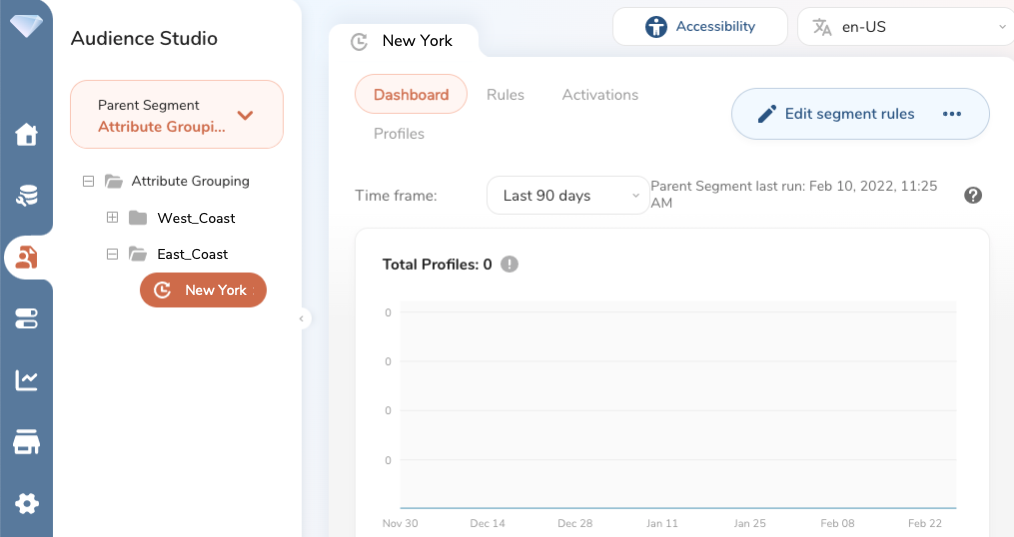Switch to the Activations tab

pyautogui.click(x=600, y=95)
